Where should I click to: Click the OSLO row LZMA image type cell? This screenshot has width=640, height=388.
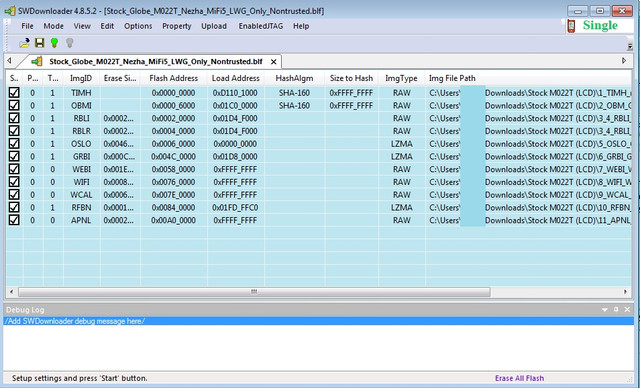402,144
